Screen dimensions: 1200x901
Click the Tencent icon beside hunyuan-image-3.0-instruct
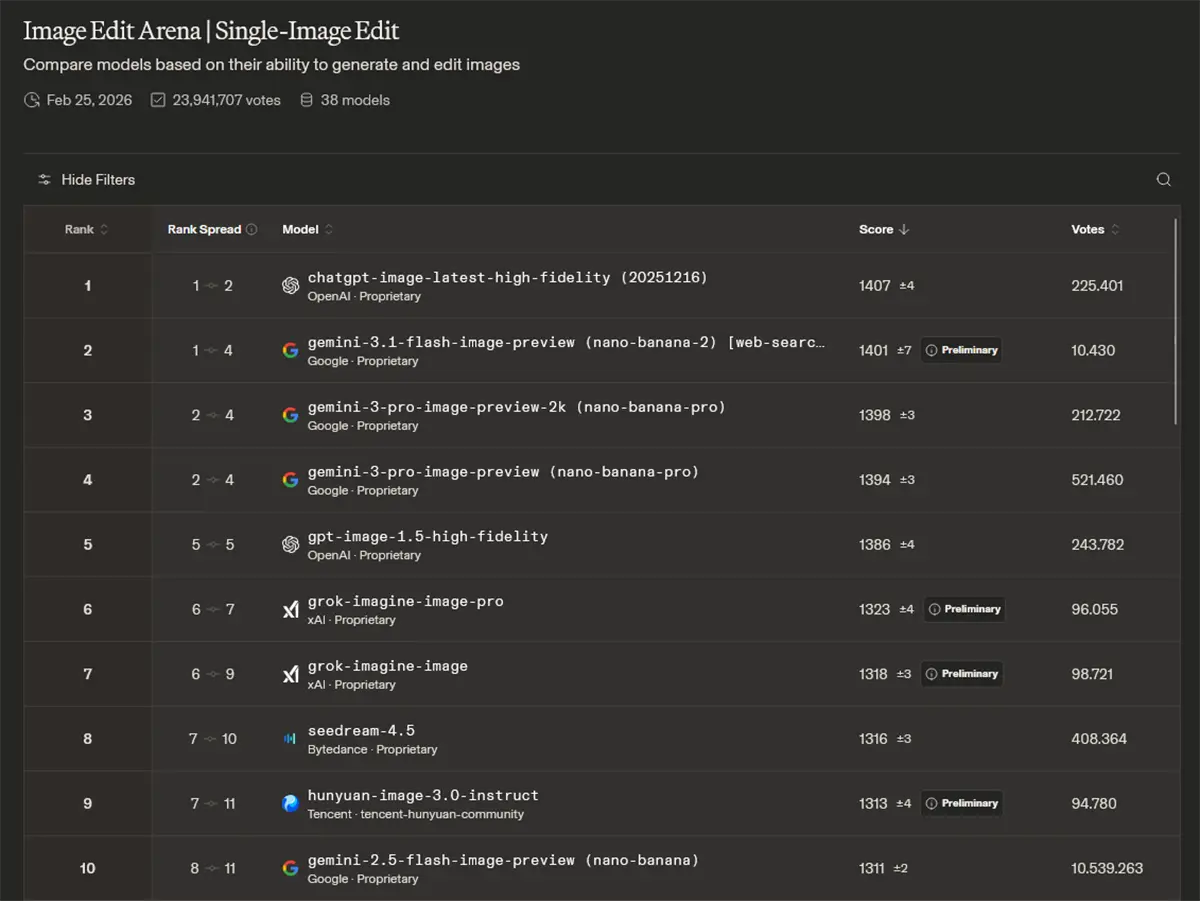[x=290, y=803]
